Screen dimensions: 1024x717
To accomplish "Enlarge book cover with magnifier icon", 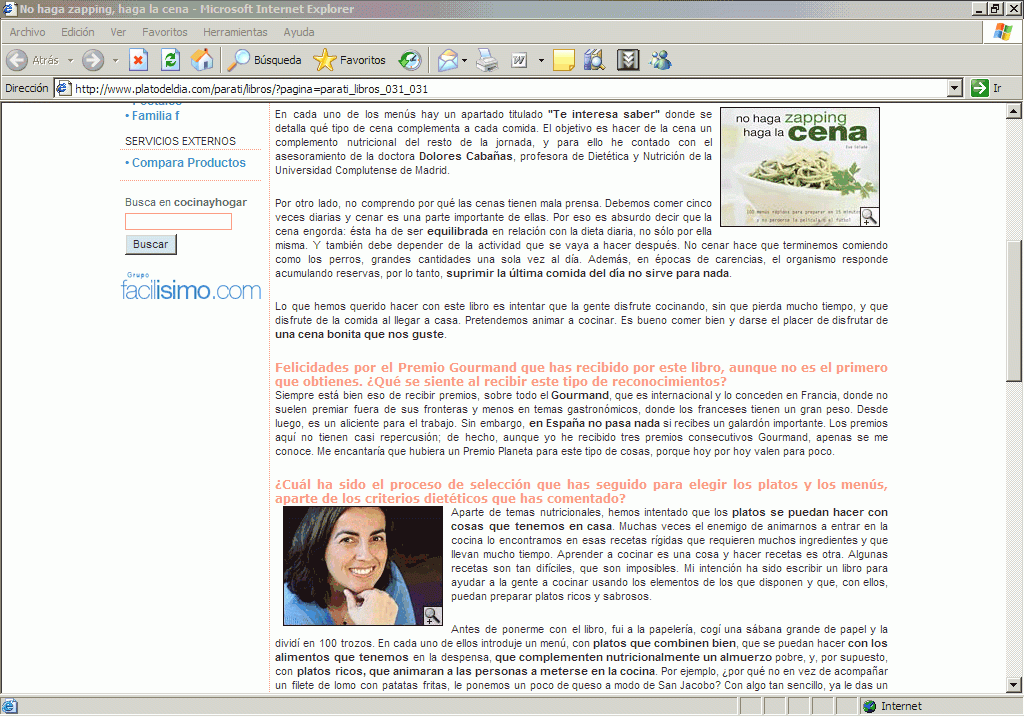I will click(869, 216).
